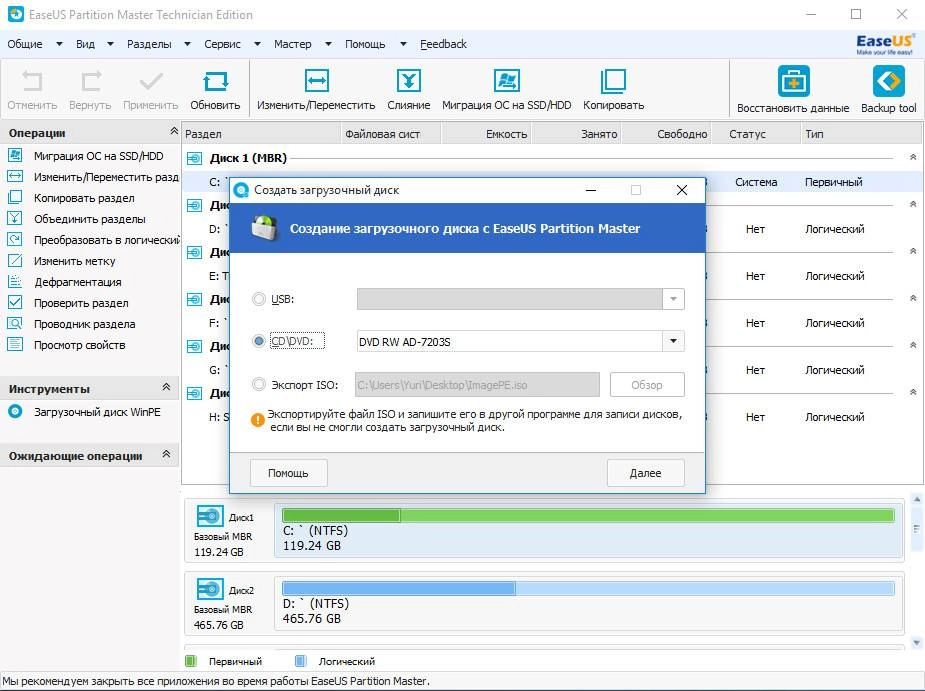The width and height of the screenshot is (925, 691).
Task: Open the Вид menu arrow
Action: tap(110, 44)
